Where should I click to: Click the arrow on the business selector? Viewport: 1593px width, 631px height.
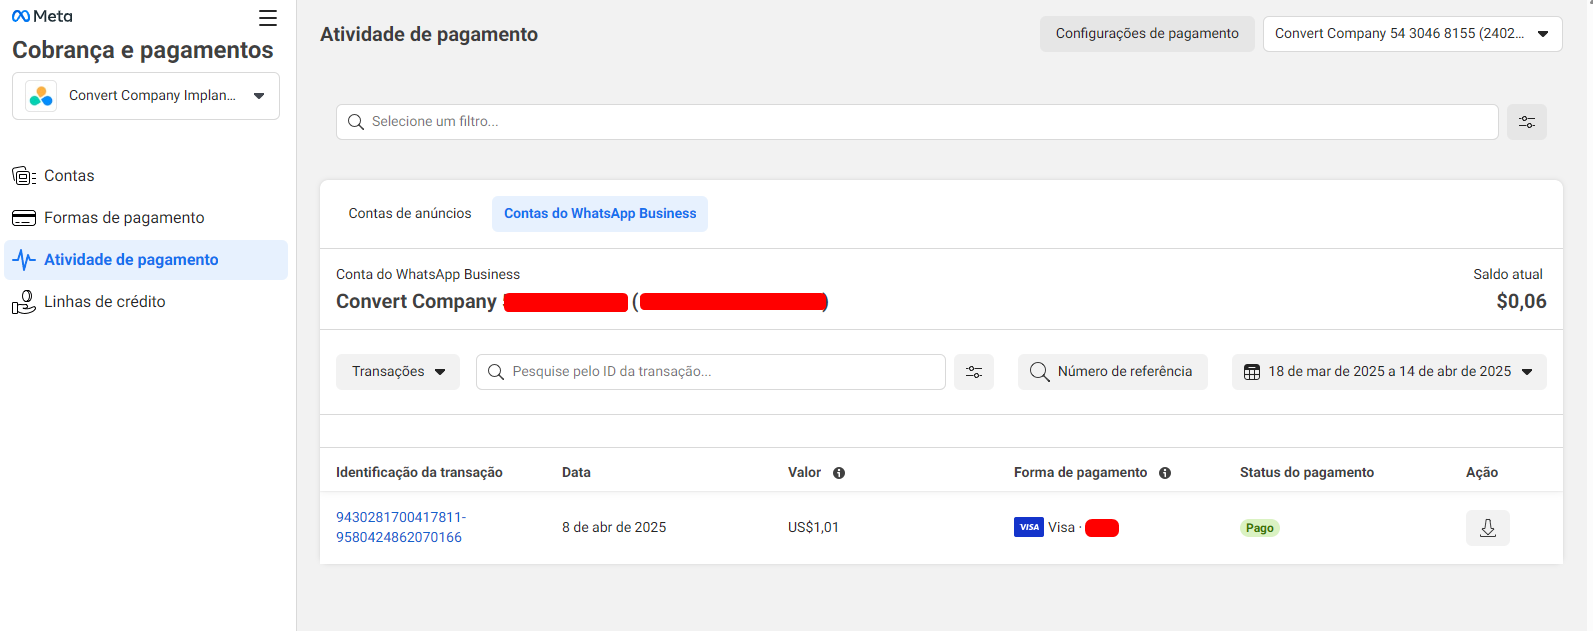pos(259,96)
